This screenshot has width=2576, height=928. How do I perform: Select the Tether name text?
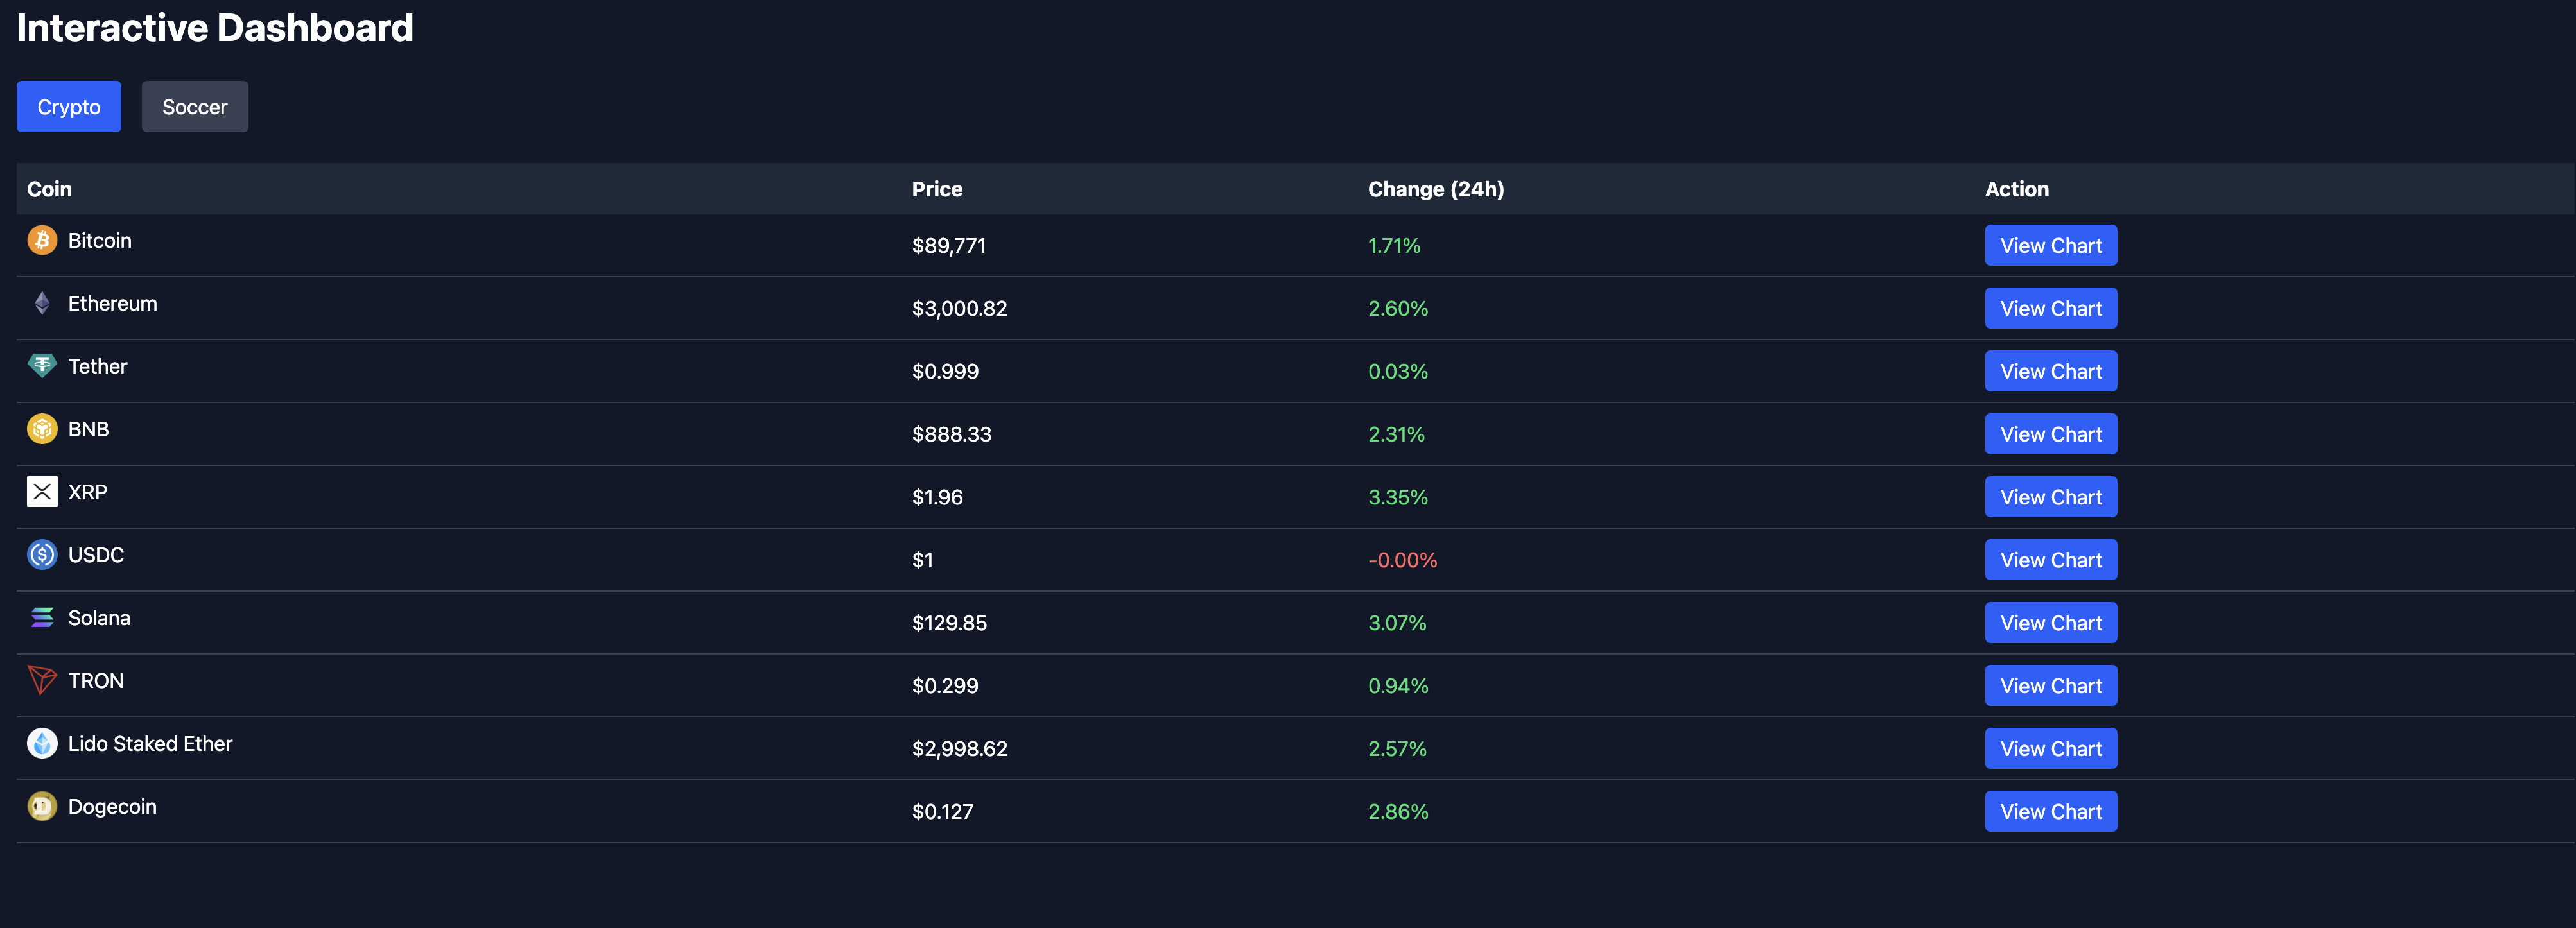click(98, 367)
